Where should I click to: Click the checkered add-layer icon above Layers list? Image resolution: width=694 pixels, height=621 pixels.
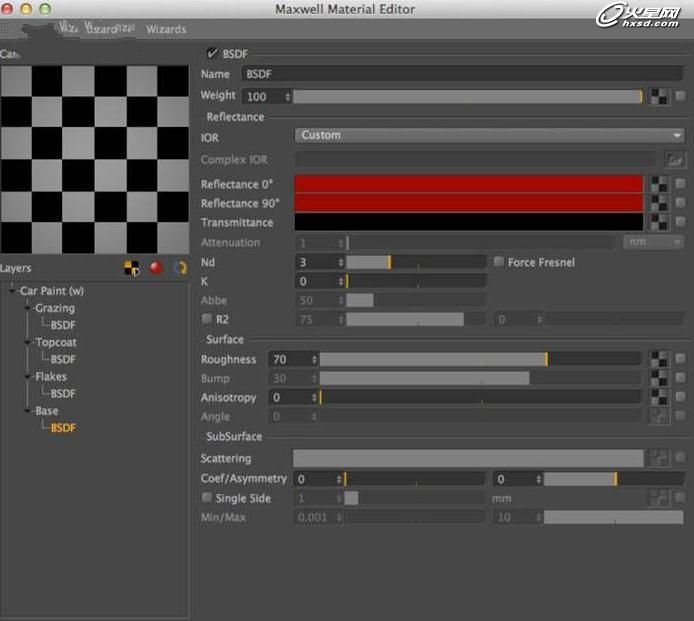point(131,268)
